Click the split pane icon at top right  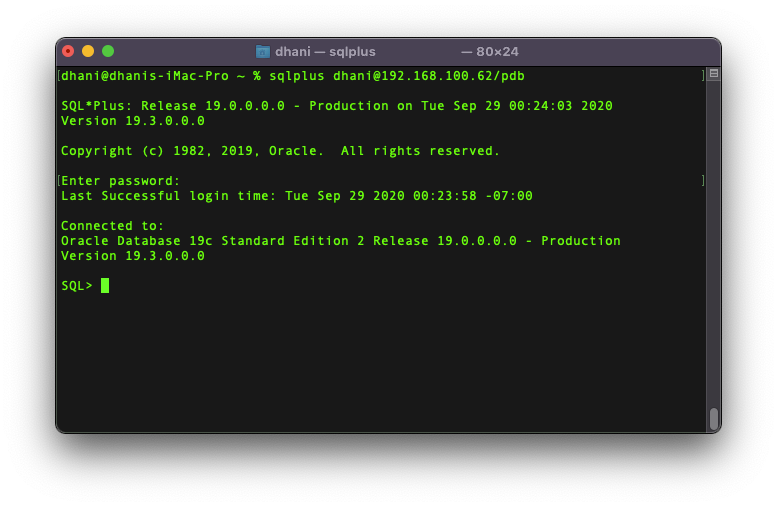point(714,74)
